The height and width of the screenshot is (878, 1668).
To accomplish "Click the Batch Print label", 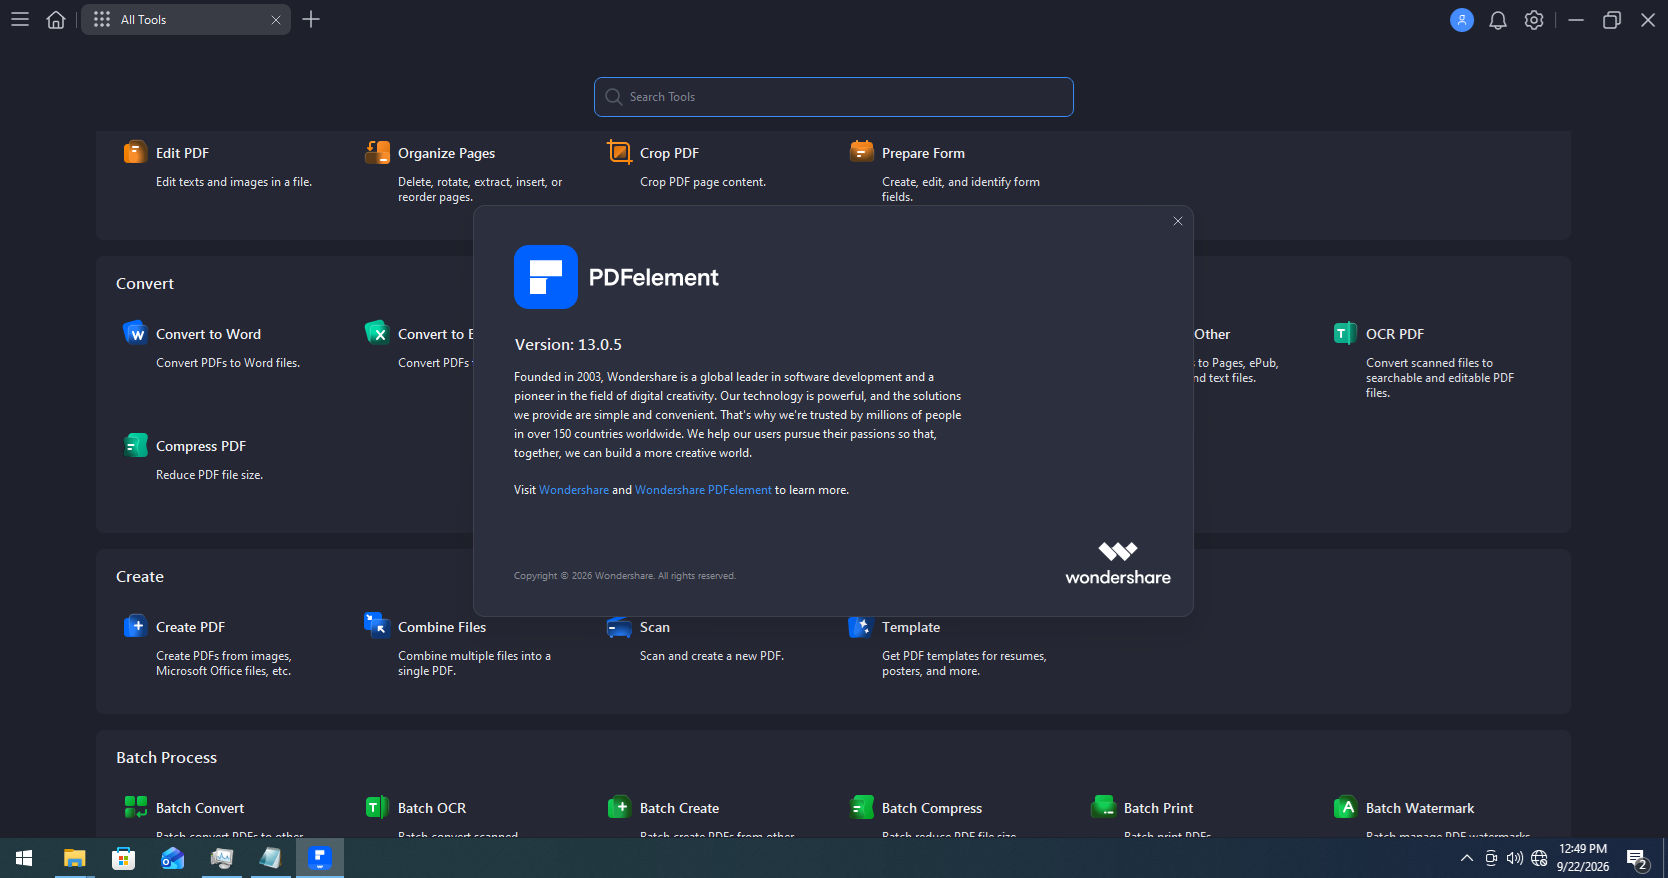I will [1158, 808].
